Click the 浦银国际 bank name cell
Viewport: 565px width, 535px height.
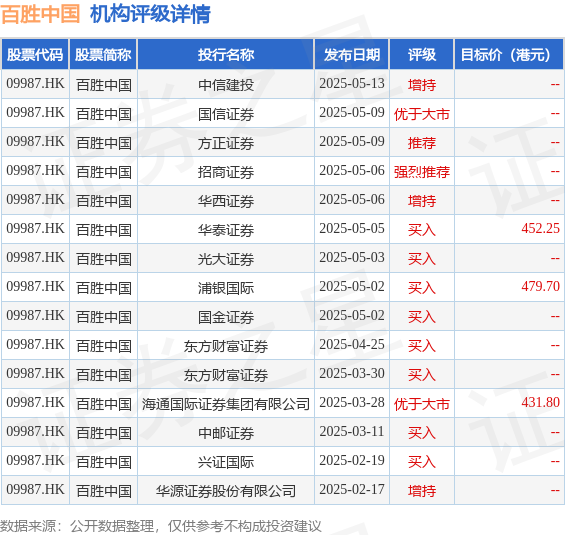(x=226, y=288)
